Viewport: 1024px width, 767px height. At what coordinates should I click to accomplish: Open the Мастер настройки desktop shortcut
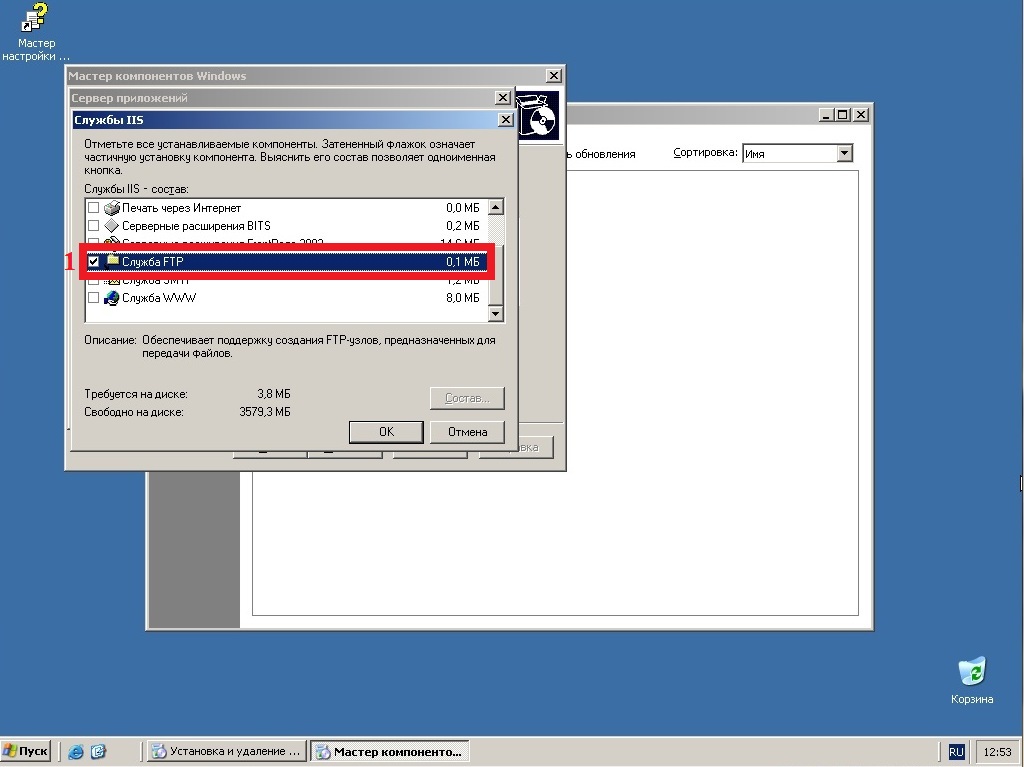(36, 31)
